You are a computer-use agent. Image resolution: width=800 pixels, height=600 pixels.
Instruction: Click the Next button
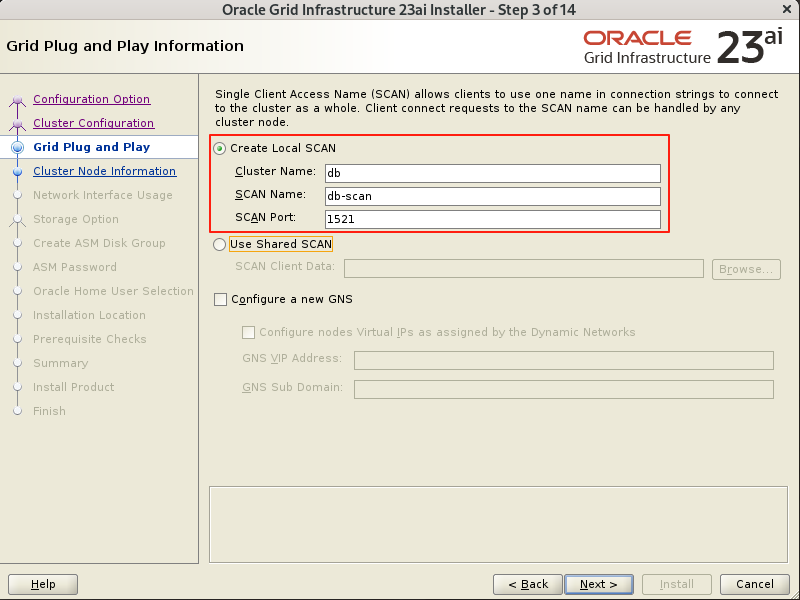pyautogui.click(x=598, y=584)
